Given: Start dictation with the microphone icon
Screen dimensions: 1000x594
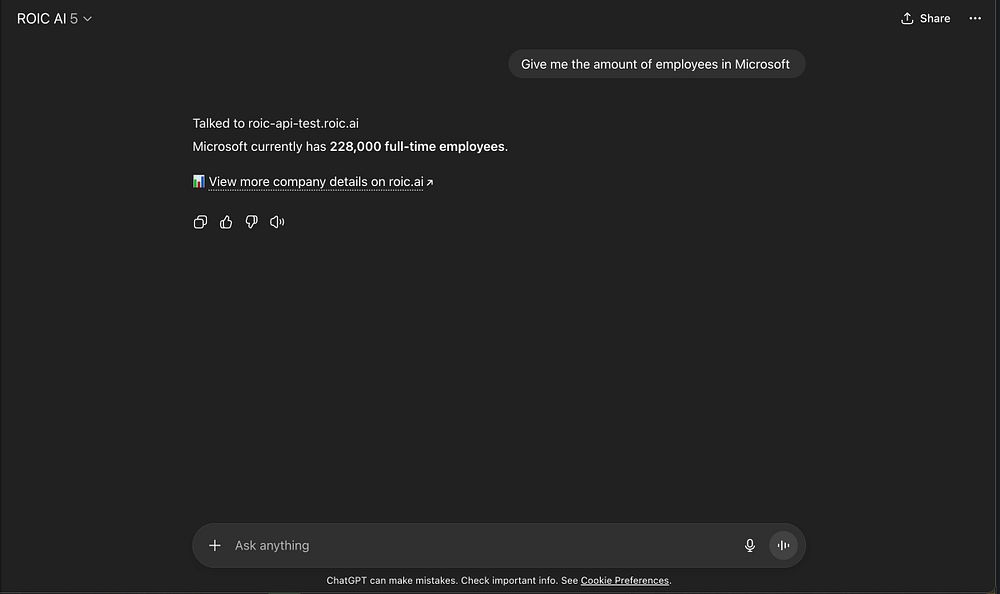Looking at the screenshot, I should pyautogui.click(x=750, y=546).
